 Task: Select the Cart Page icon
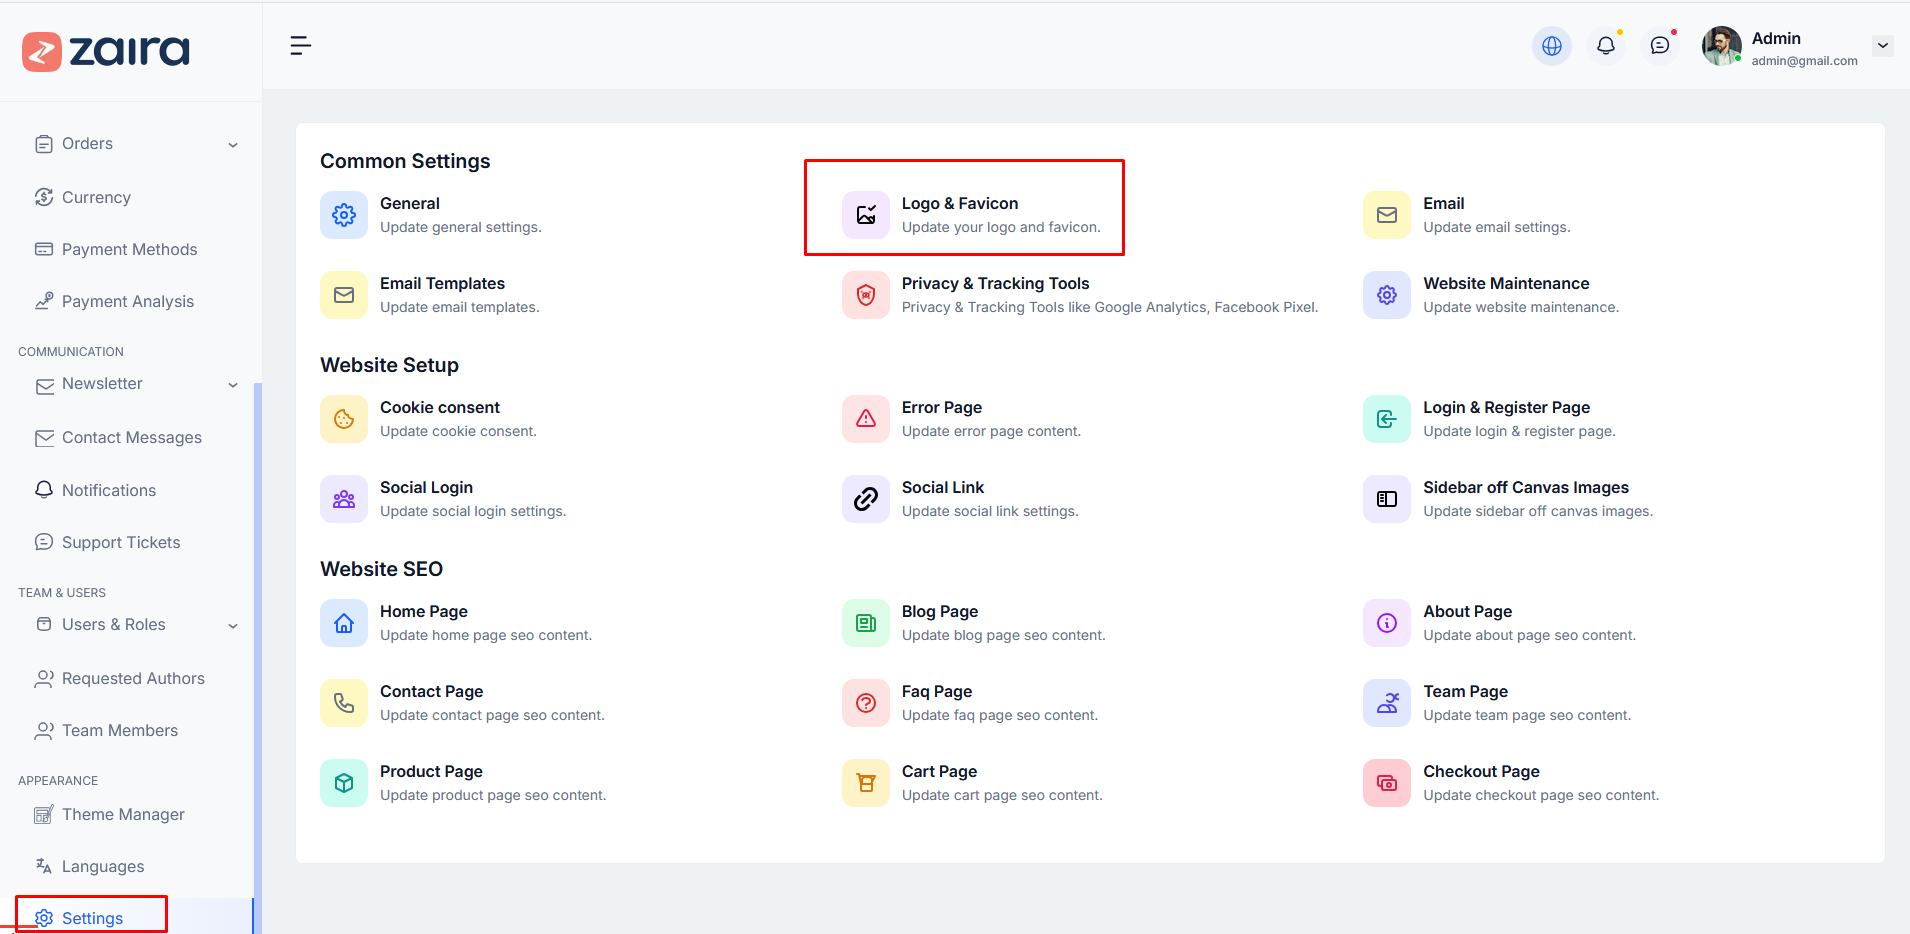pyautogui.click(x=865, y=782)
